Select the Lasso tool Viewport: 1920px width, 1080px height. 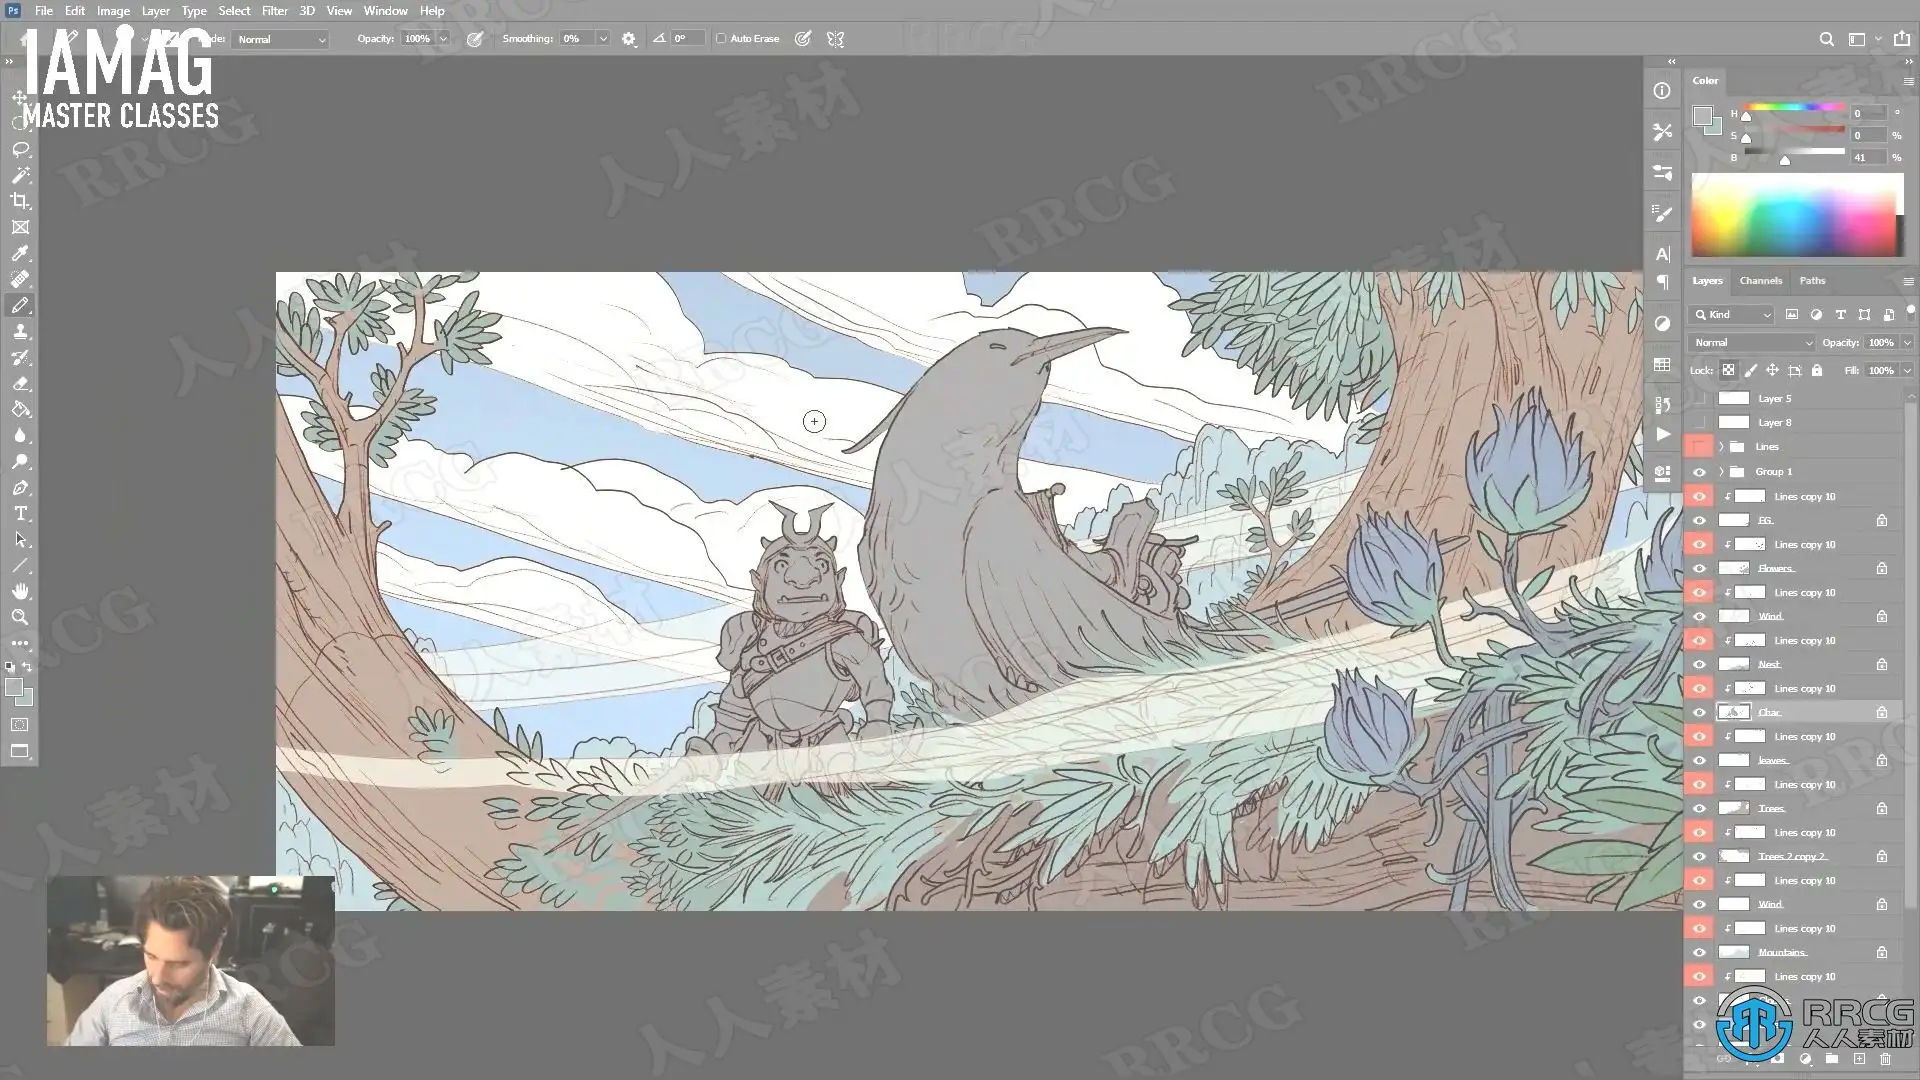pyautogui.click(x=20, y=149)
